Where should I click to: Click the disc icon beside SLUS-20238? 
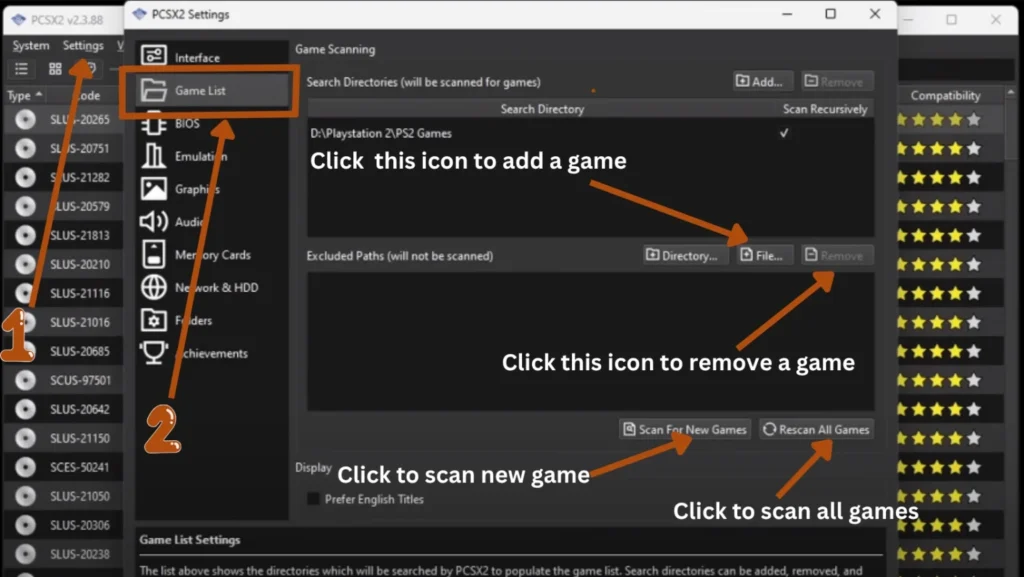[x=25, y=554]
